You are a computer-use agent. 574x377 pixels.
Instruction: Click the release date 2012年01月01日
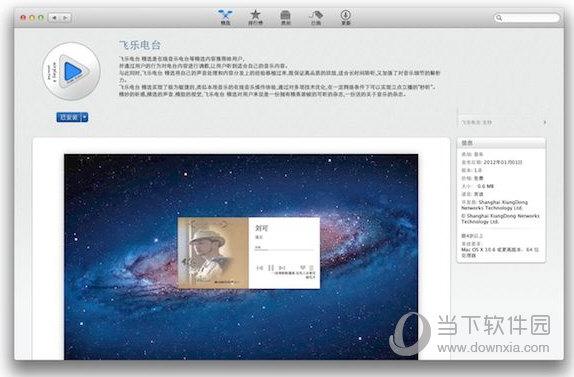(x=503, y=162)
